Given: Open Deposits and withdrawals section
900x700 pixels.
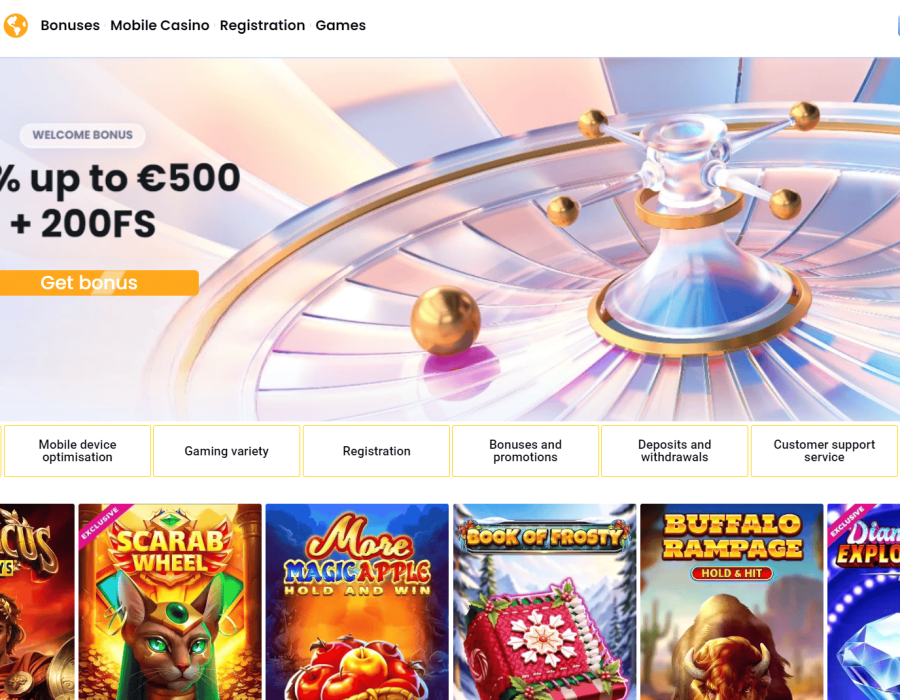Looking at the screenshot, I should click(674, 451).
